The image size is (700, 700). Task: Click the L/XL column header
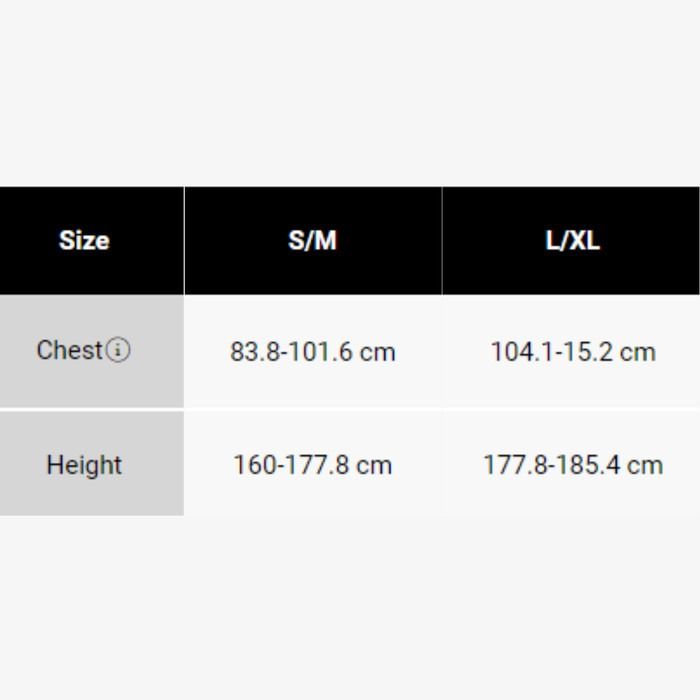point(573,241)
